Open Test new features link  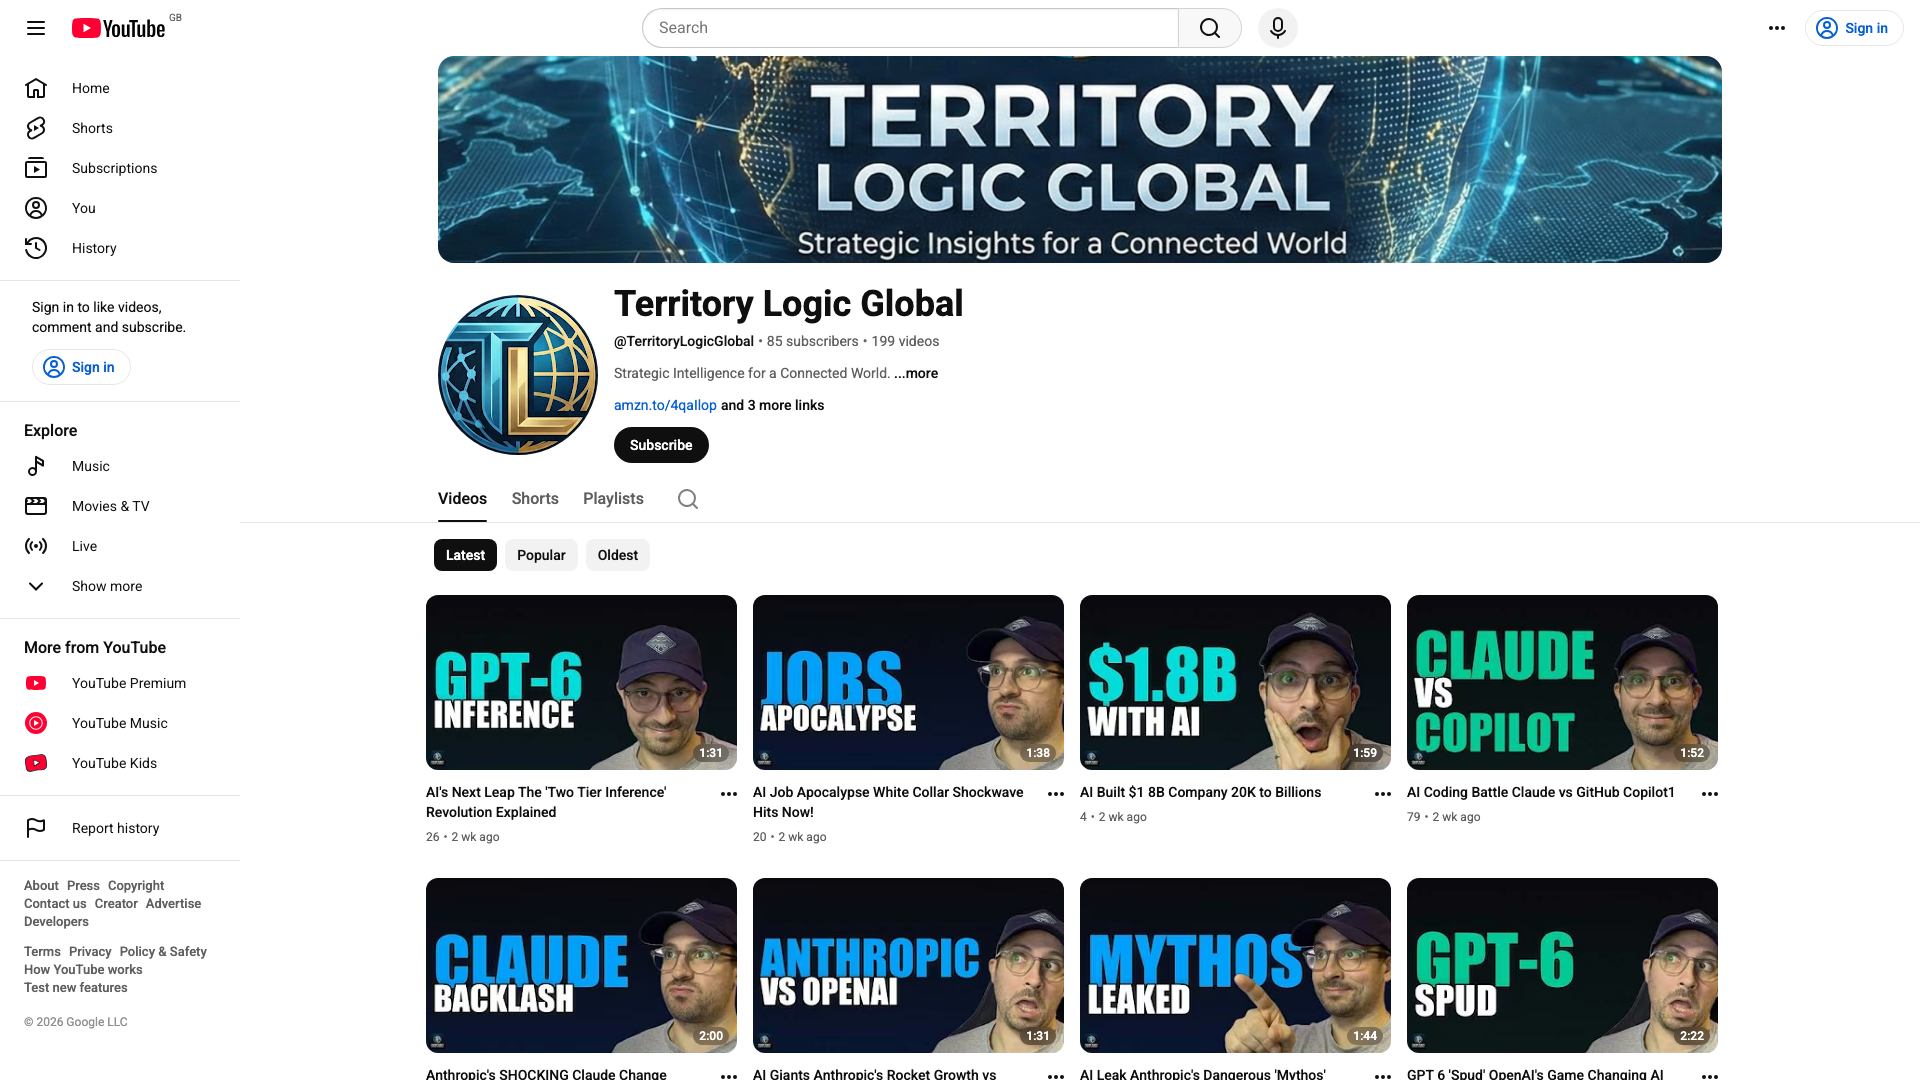[x=76, y=988]
